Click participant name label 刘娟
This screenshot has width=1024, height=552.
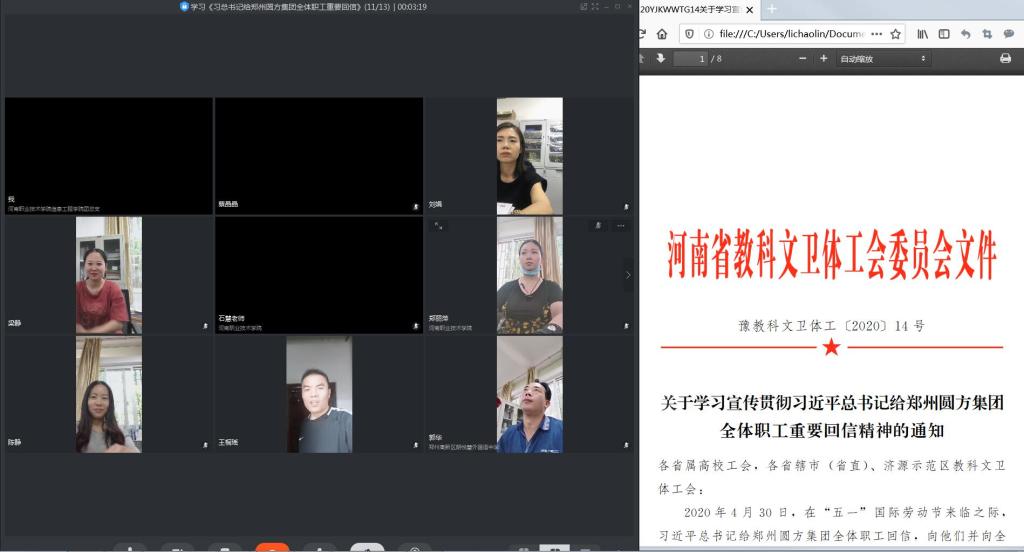pyautogui.click(x=436, y=204)
